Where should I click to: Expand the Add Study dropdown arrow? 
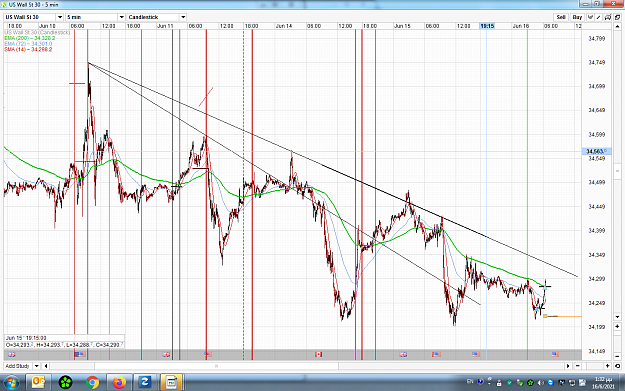[x=36, y=366]
